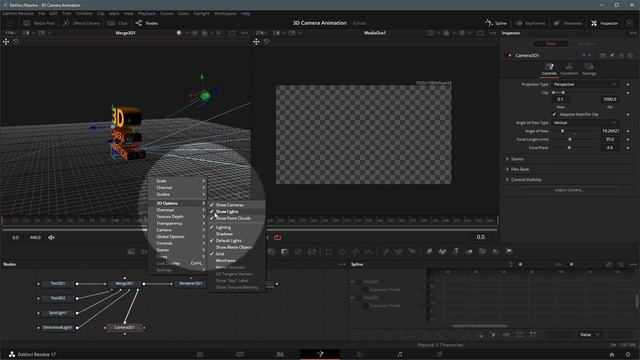Select the Modifiers button in the Inspector
Viewport: 640px width, 360px height.
pos(586,44)
